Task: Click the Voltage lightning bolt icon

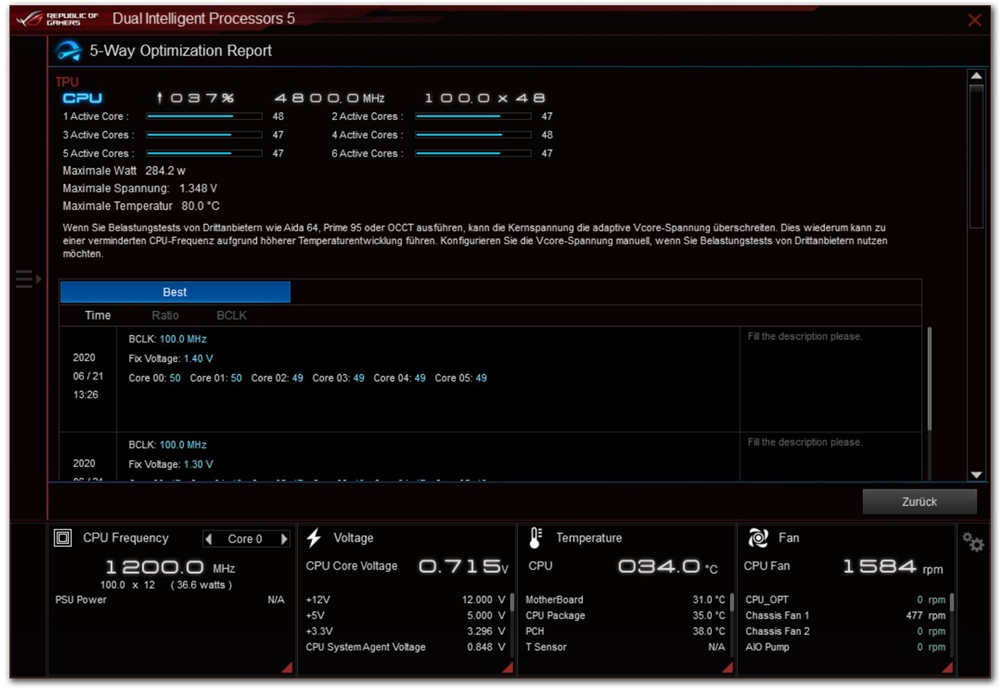Action: (x=313, y=538)
